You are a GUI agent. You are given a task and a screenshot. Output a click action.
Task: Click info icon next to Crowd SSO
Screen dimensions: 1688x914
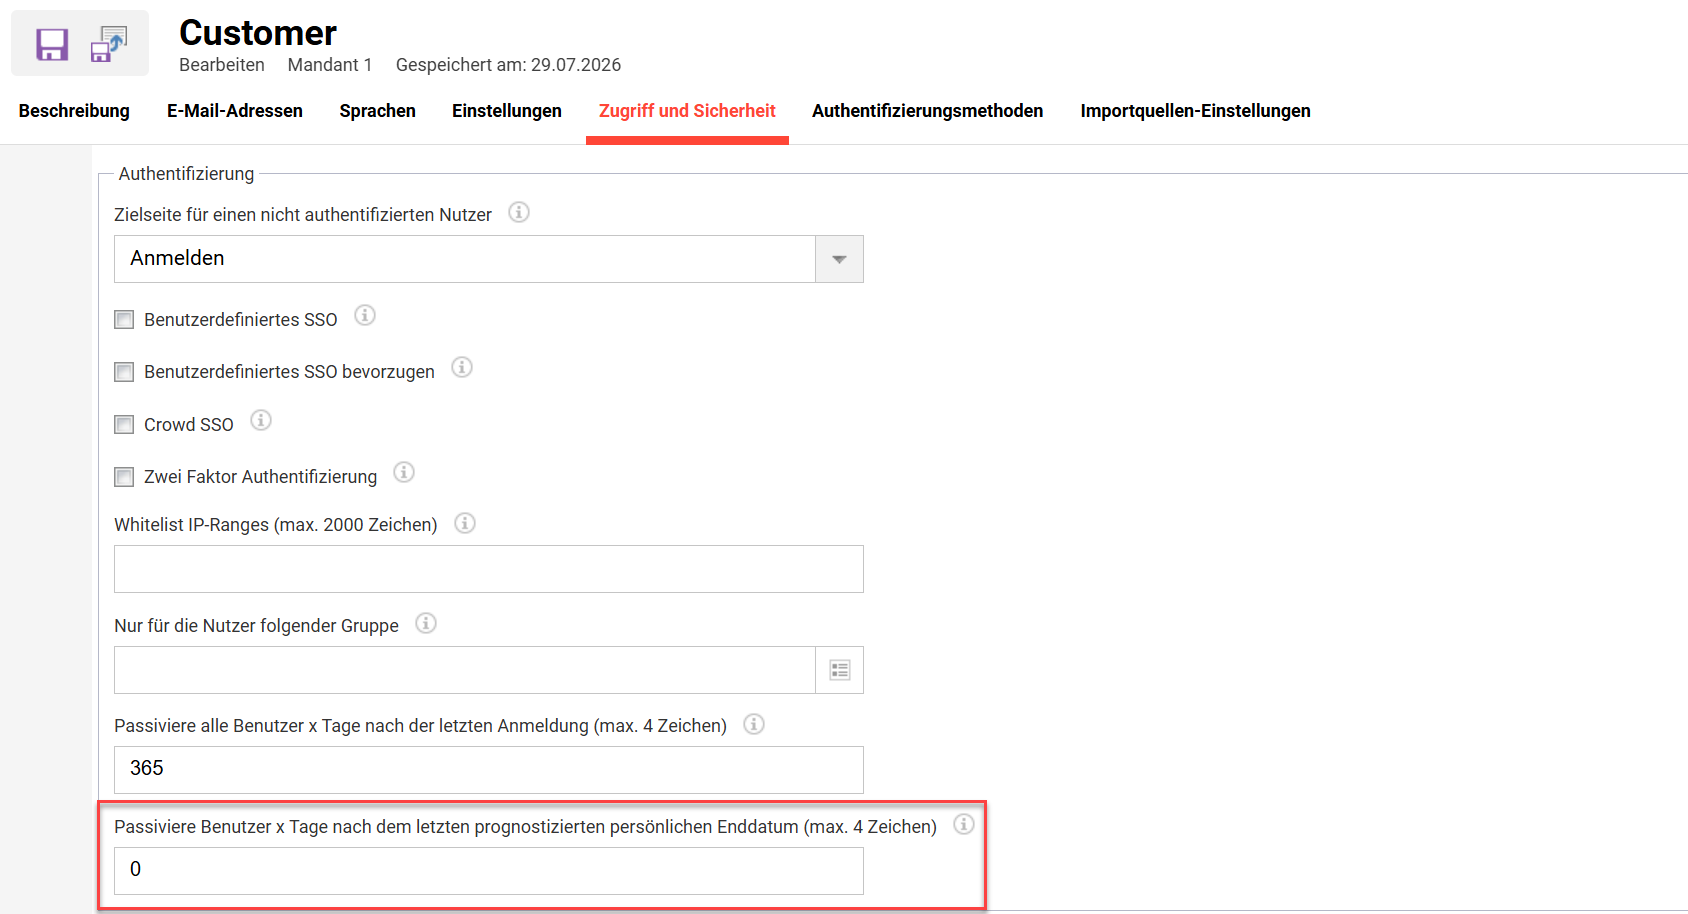[260, 420]
